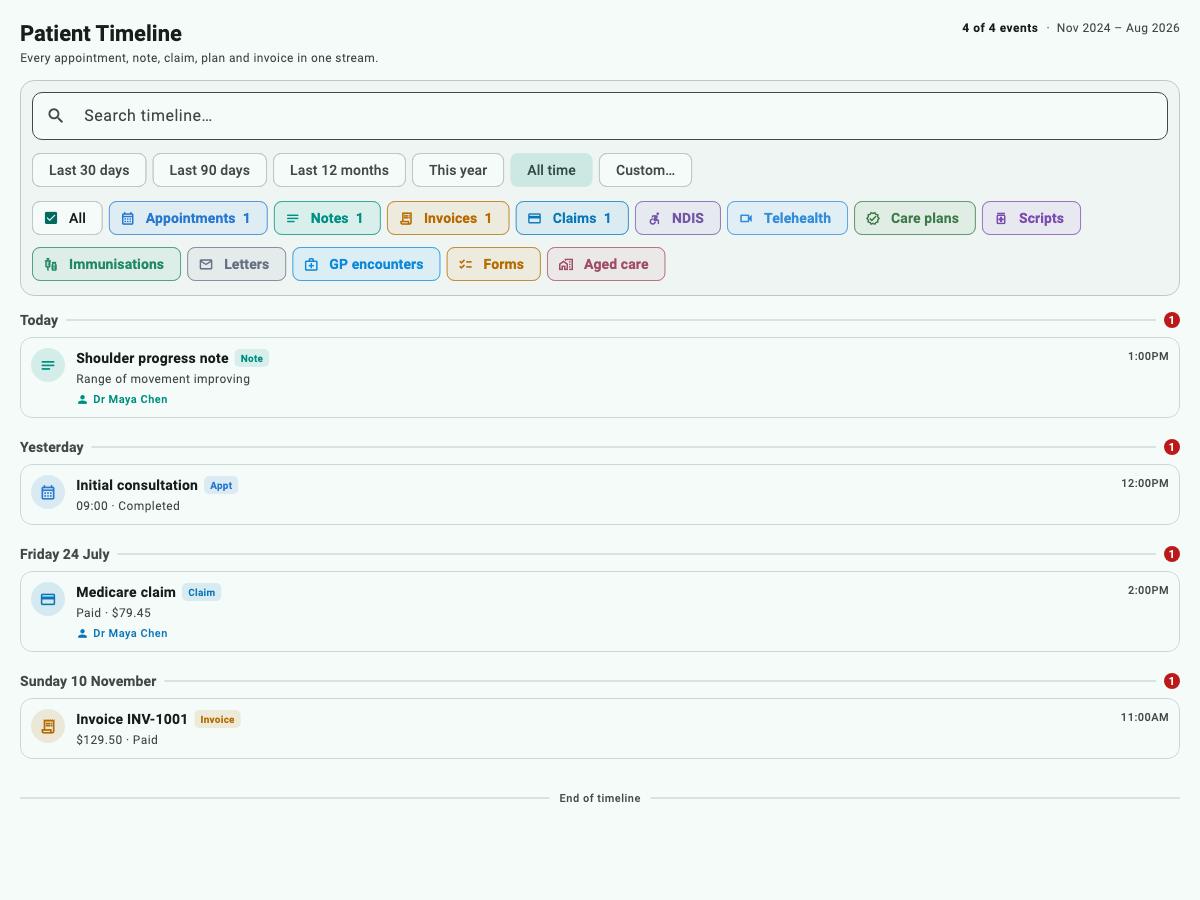The image size is (1200, 900).
Task: Select the Last 90 days range
Action: tap(209, 170)
